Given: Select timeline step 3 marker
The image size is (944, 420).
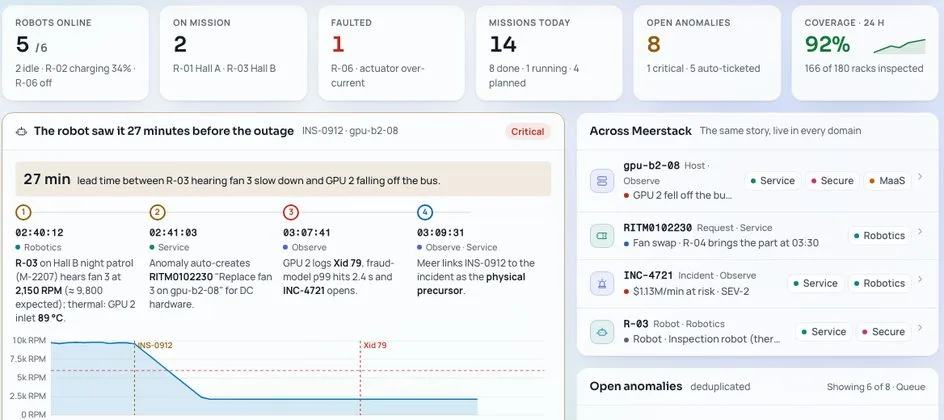Looking at the screenshot, I should (x=291, y=212).
